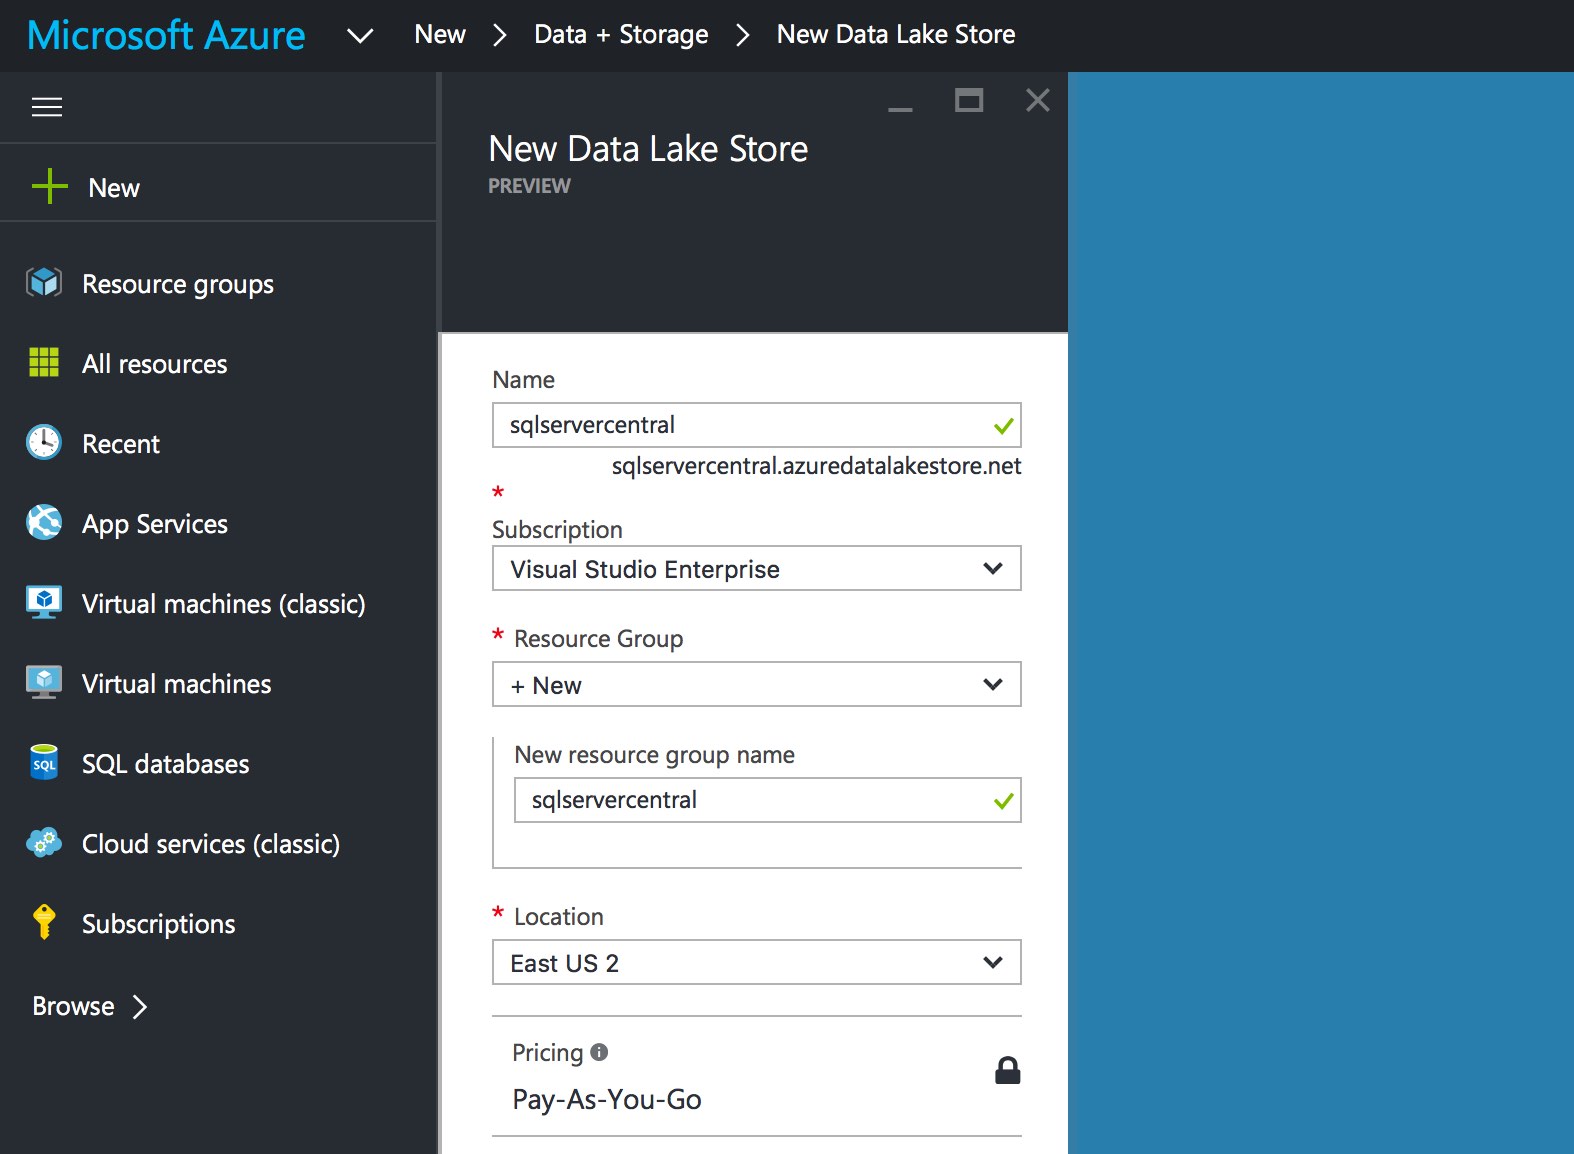1574x1154 pixels.
Task: Click the green plus New icon
Action: (49, 187)
